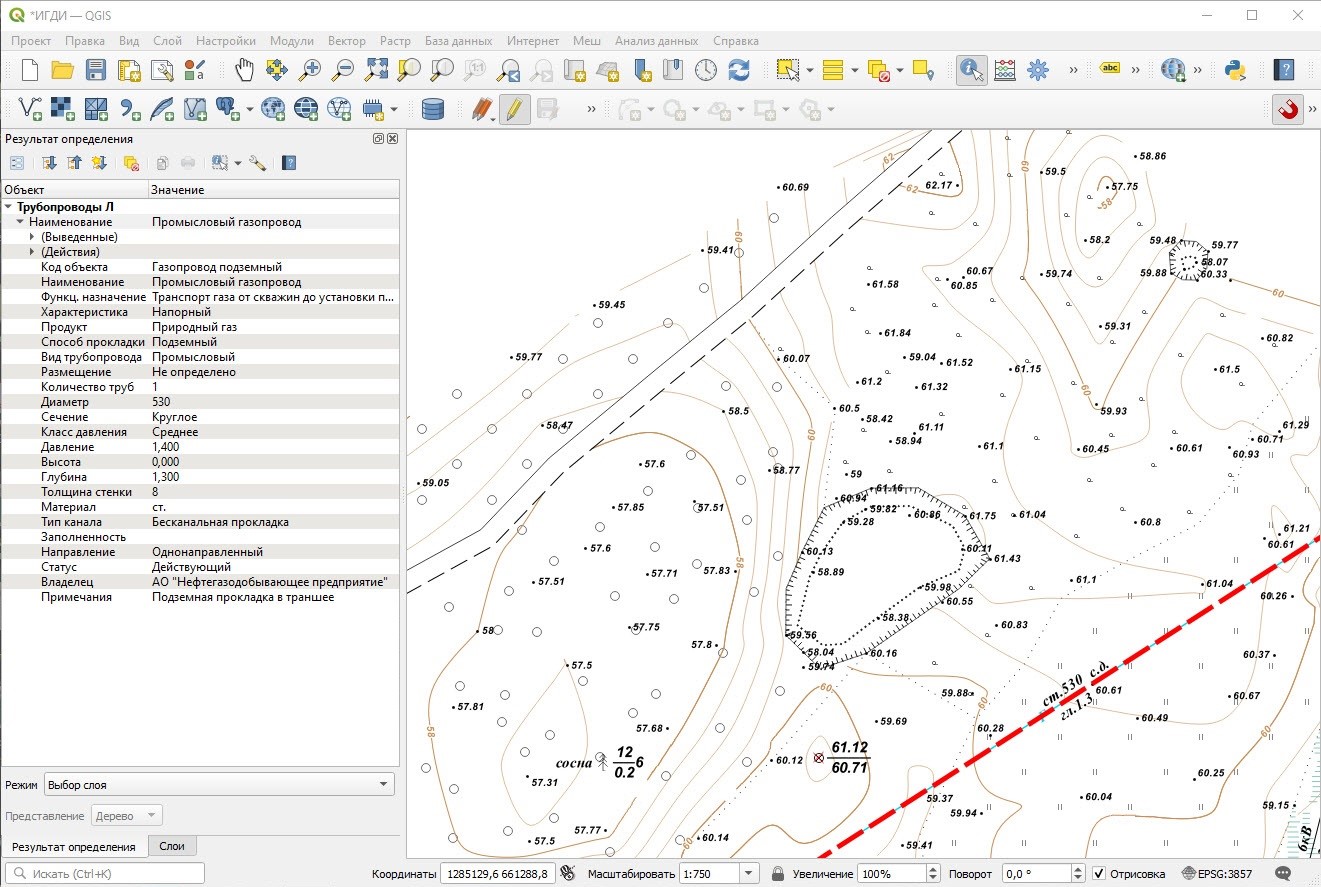Open Select by Value dropdown arrow
Screen dimensions: 1321x887
[854, 70]
